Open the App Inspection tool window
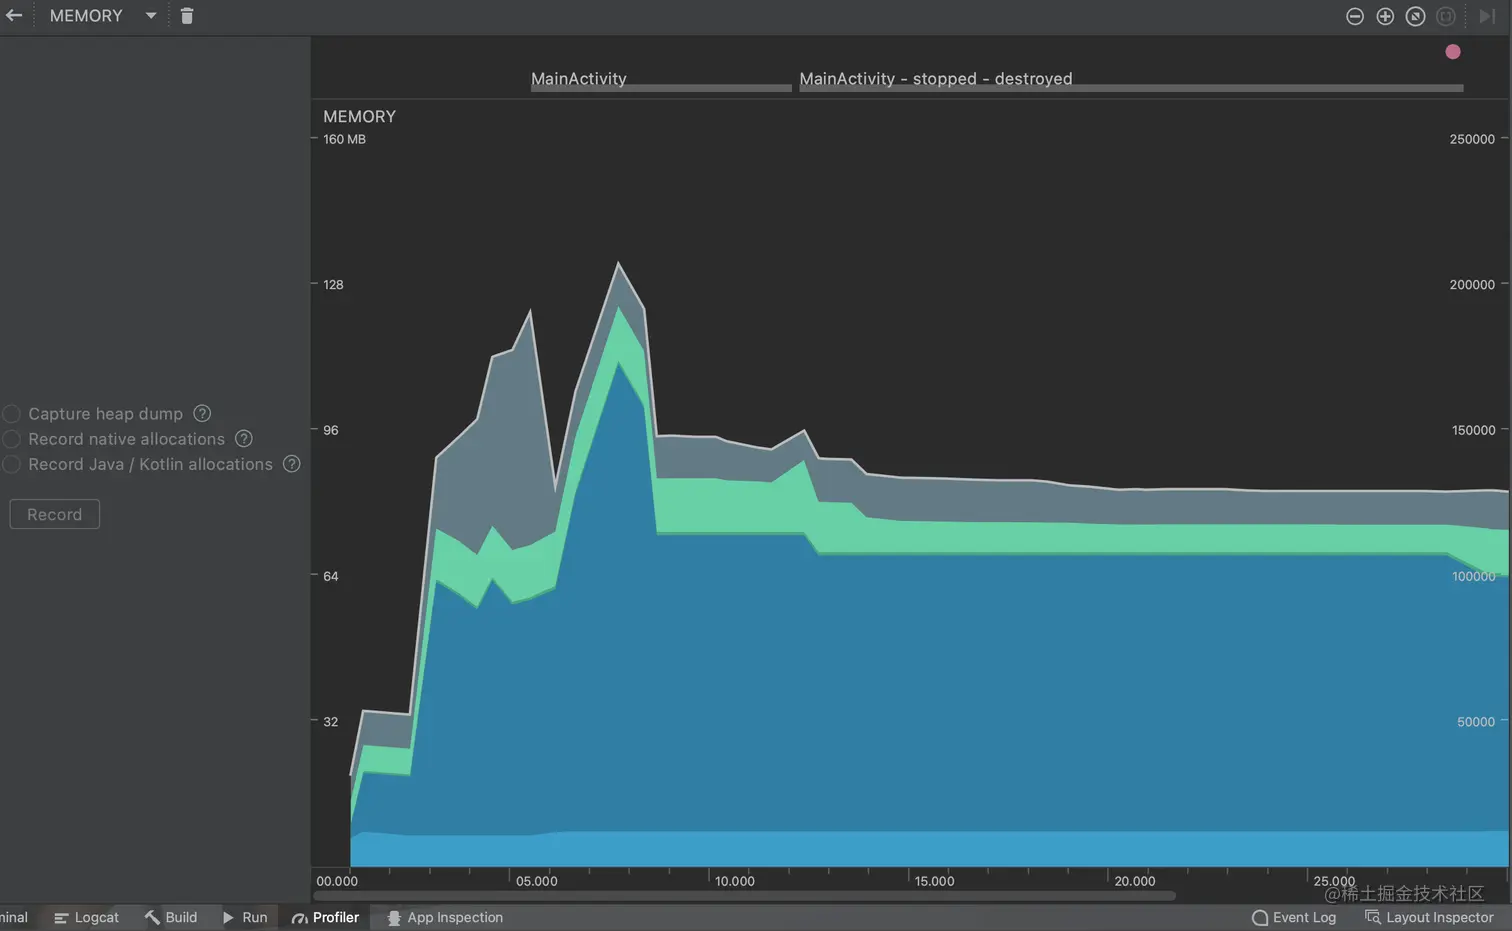 tap(445, 918)
